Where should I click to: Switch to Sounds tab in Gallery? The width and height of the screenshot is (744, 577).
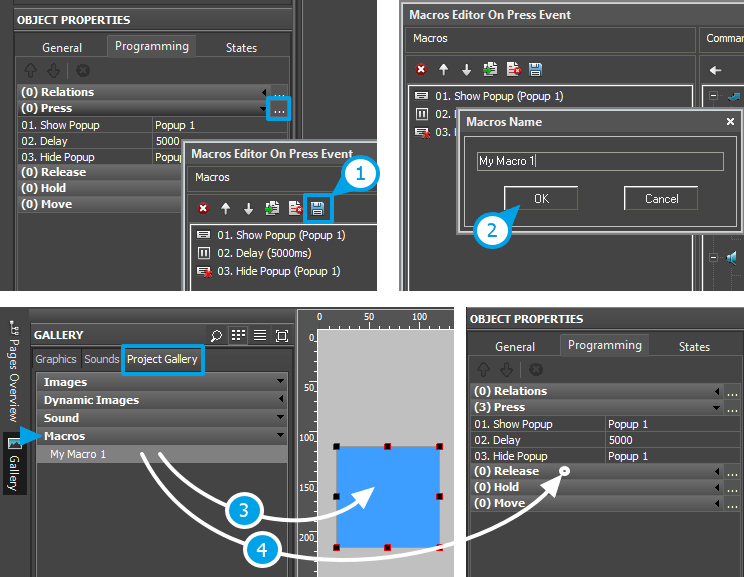[x=101, y=359]
